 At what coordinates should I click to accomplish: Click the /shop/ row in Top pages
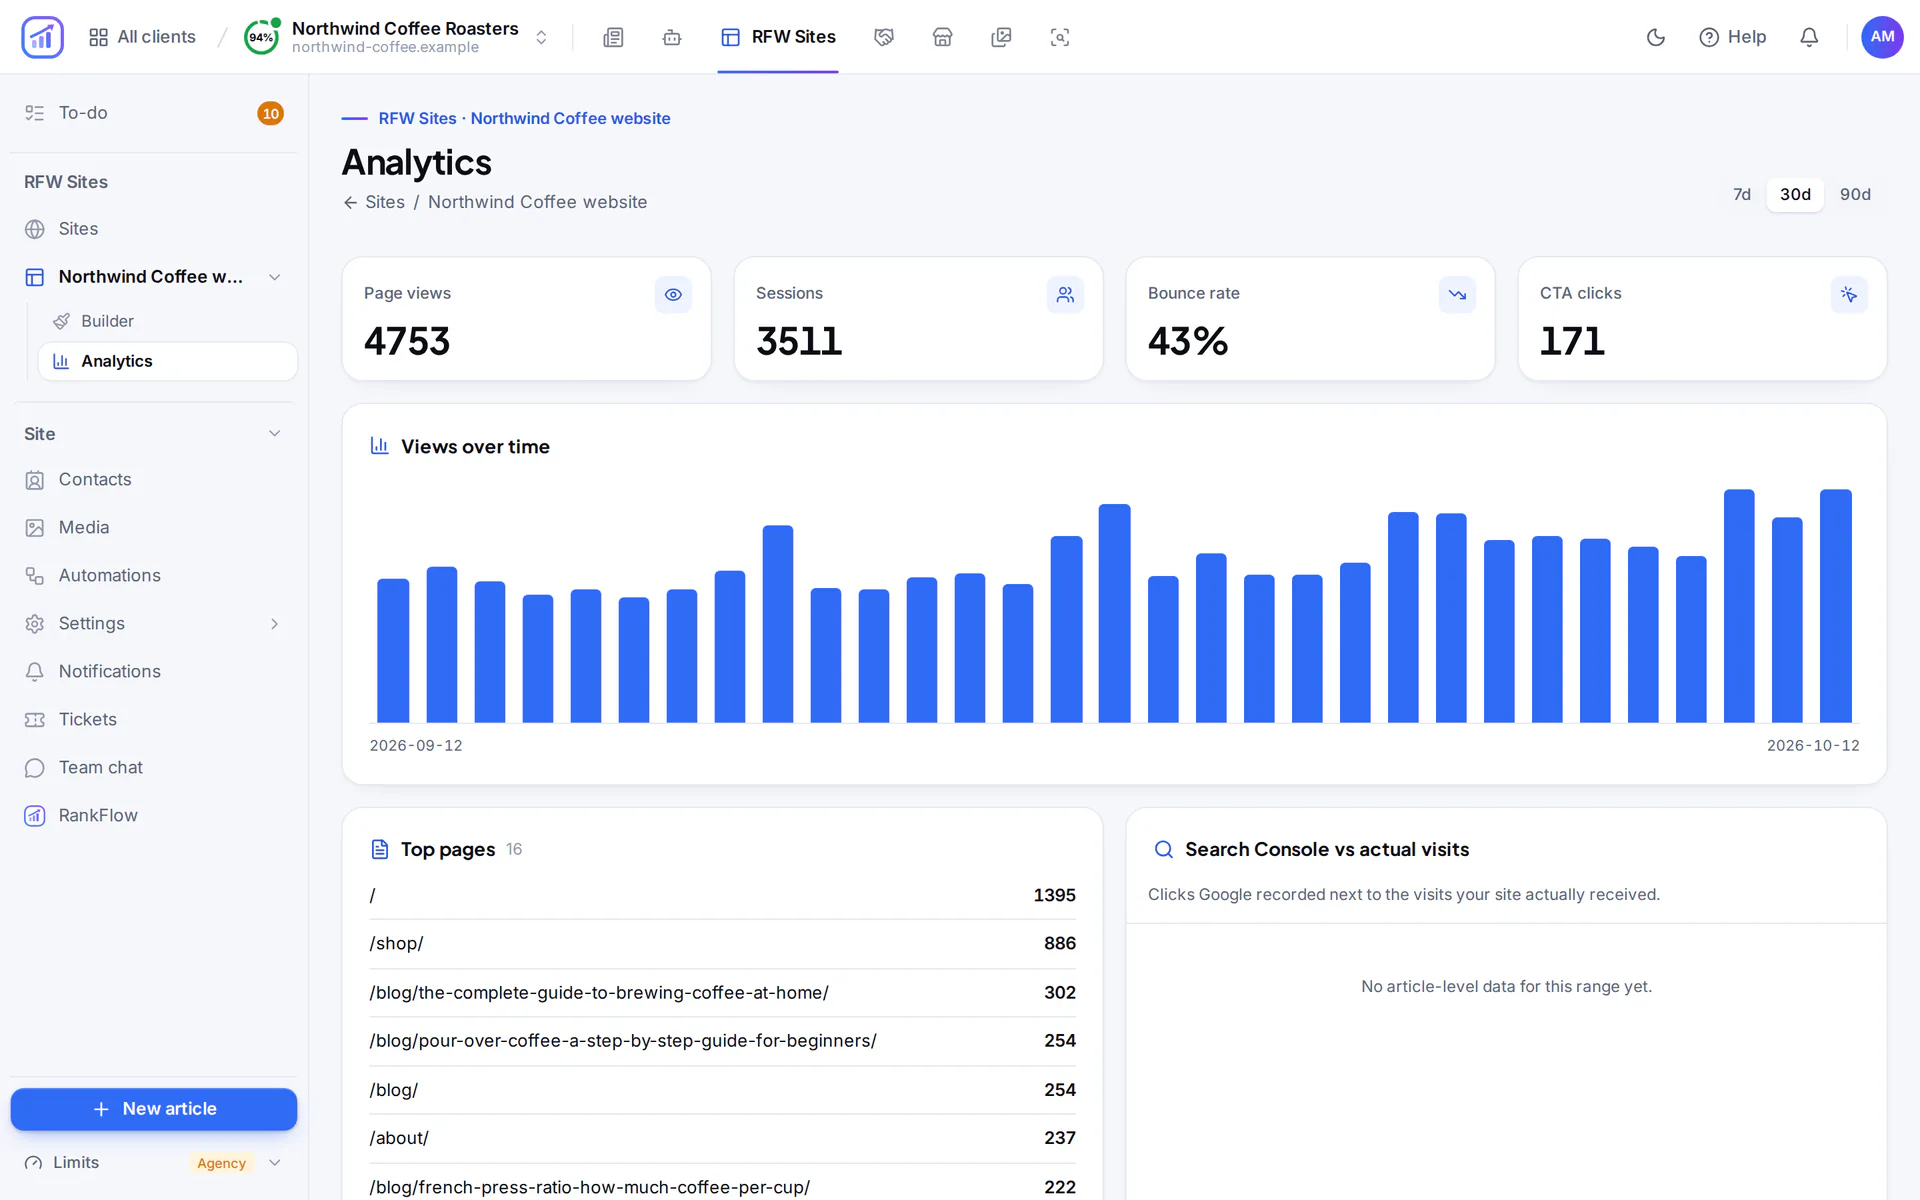click(x=722, y=944)
